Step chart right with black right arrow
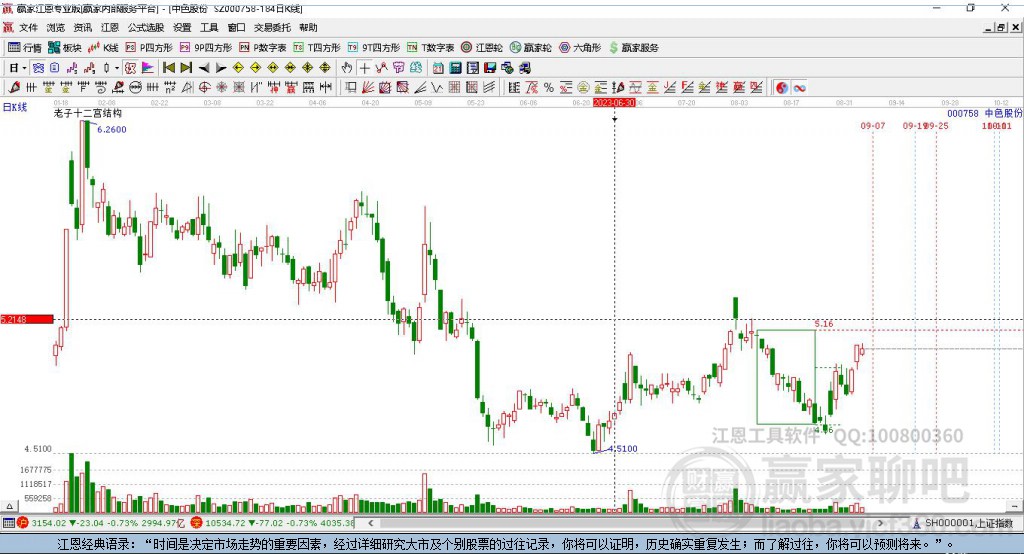Screen dimensions: 1024x554 click(221, 68)
